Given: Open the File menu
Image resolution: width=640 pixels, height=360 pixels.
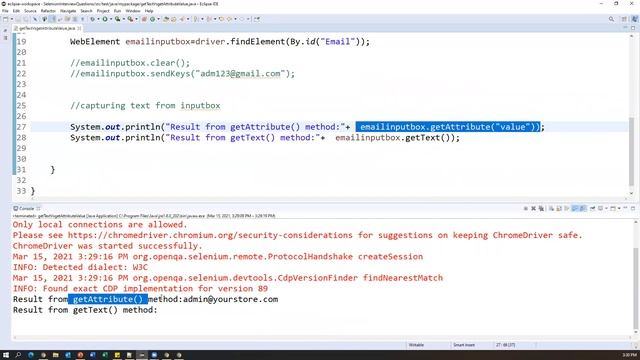Looking at the screenshot, I should tap(5, 11).
